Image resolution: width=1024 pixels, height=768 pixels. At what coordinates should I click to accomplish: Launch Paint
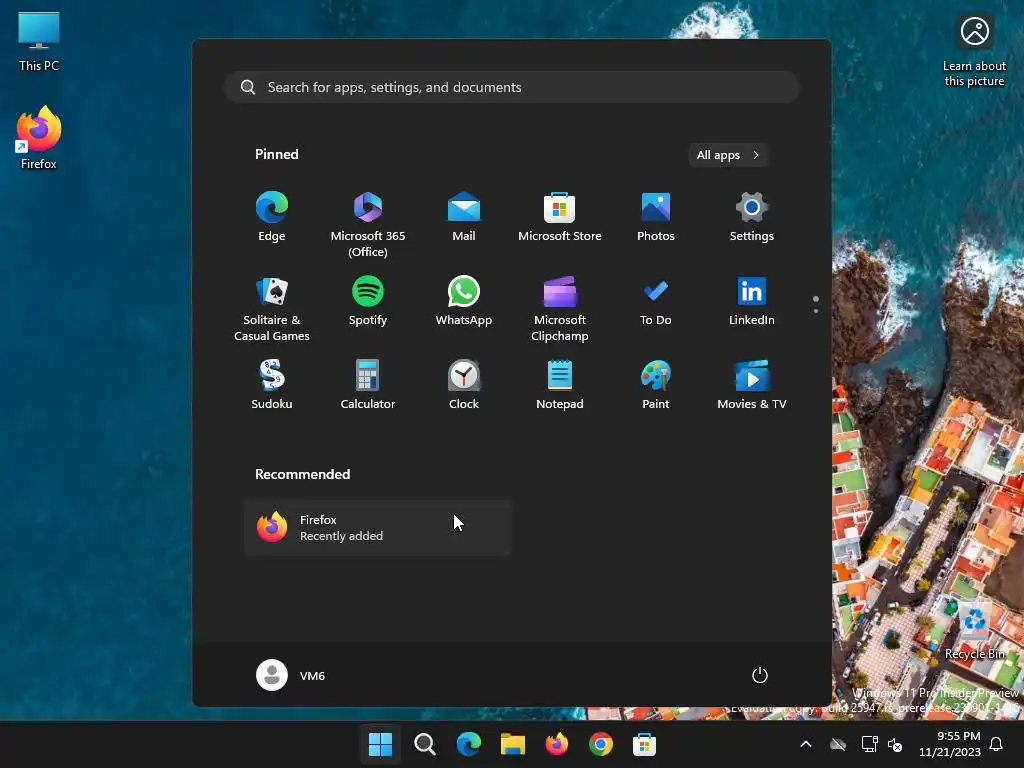coord(656,385)
